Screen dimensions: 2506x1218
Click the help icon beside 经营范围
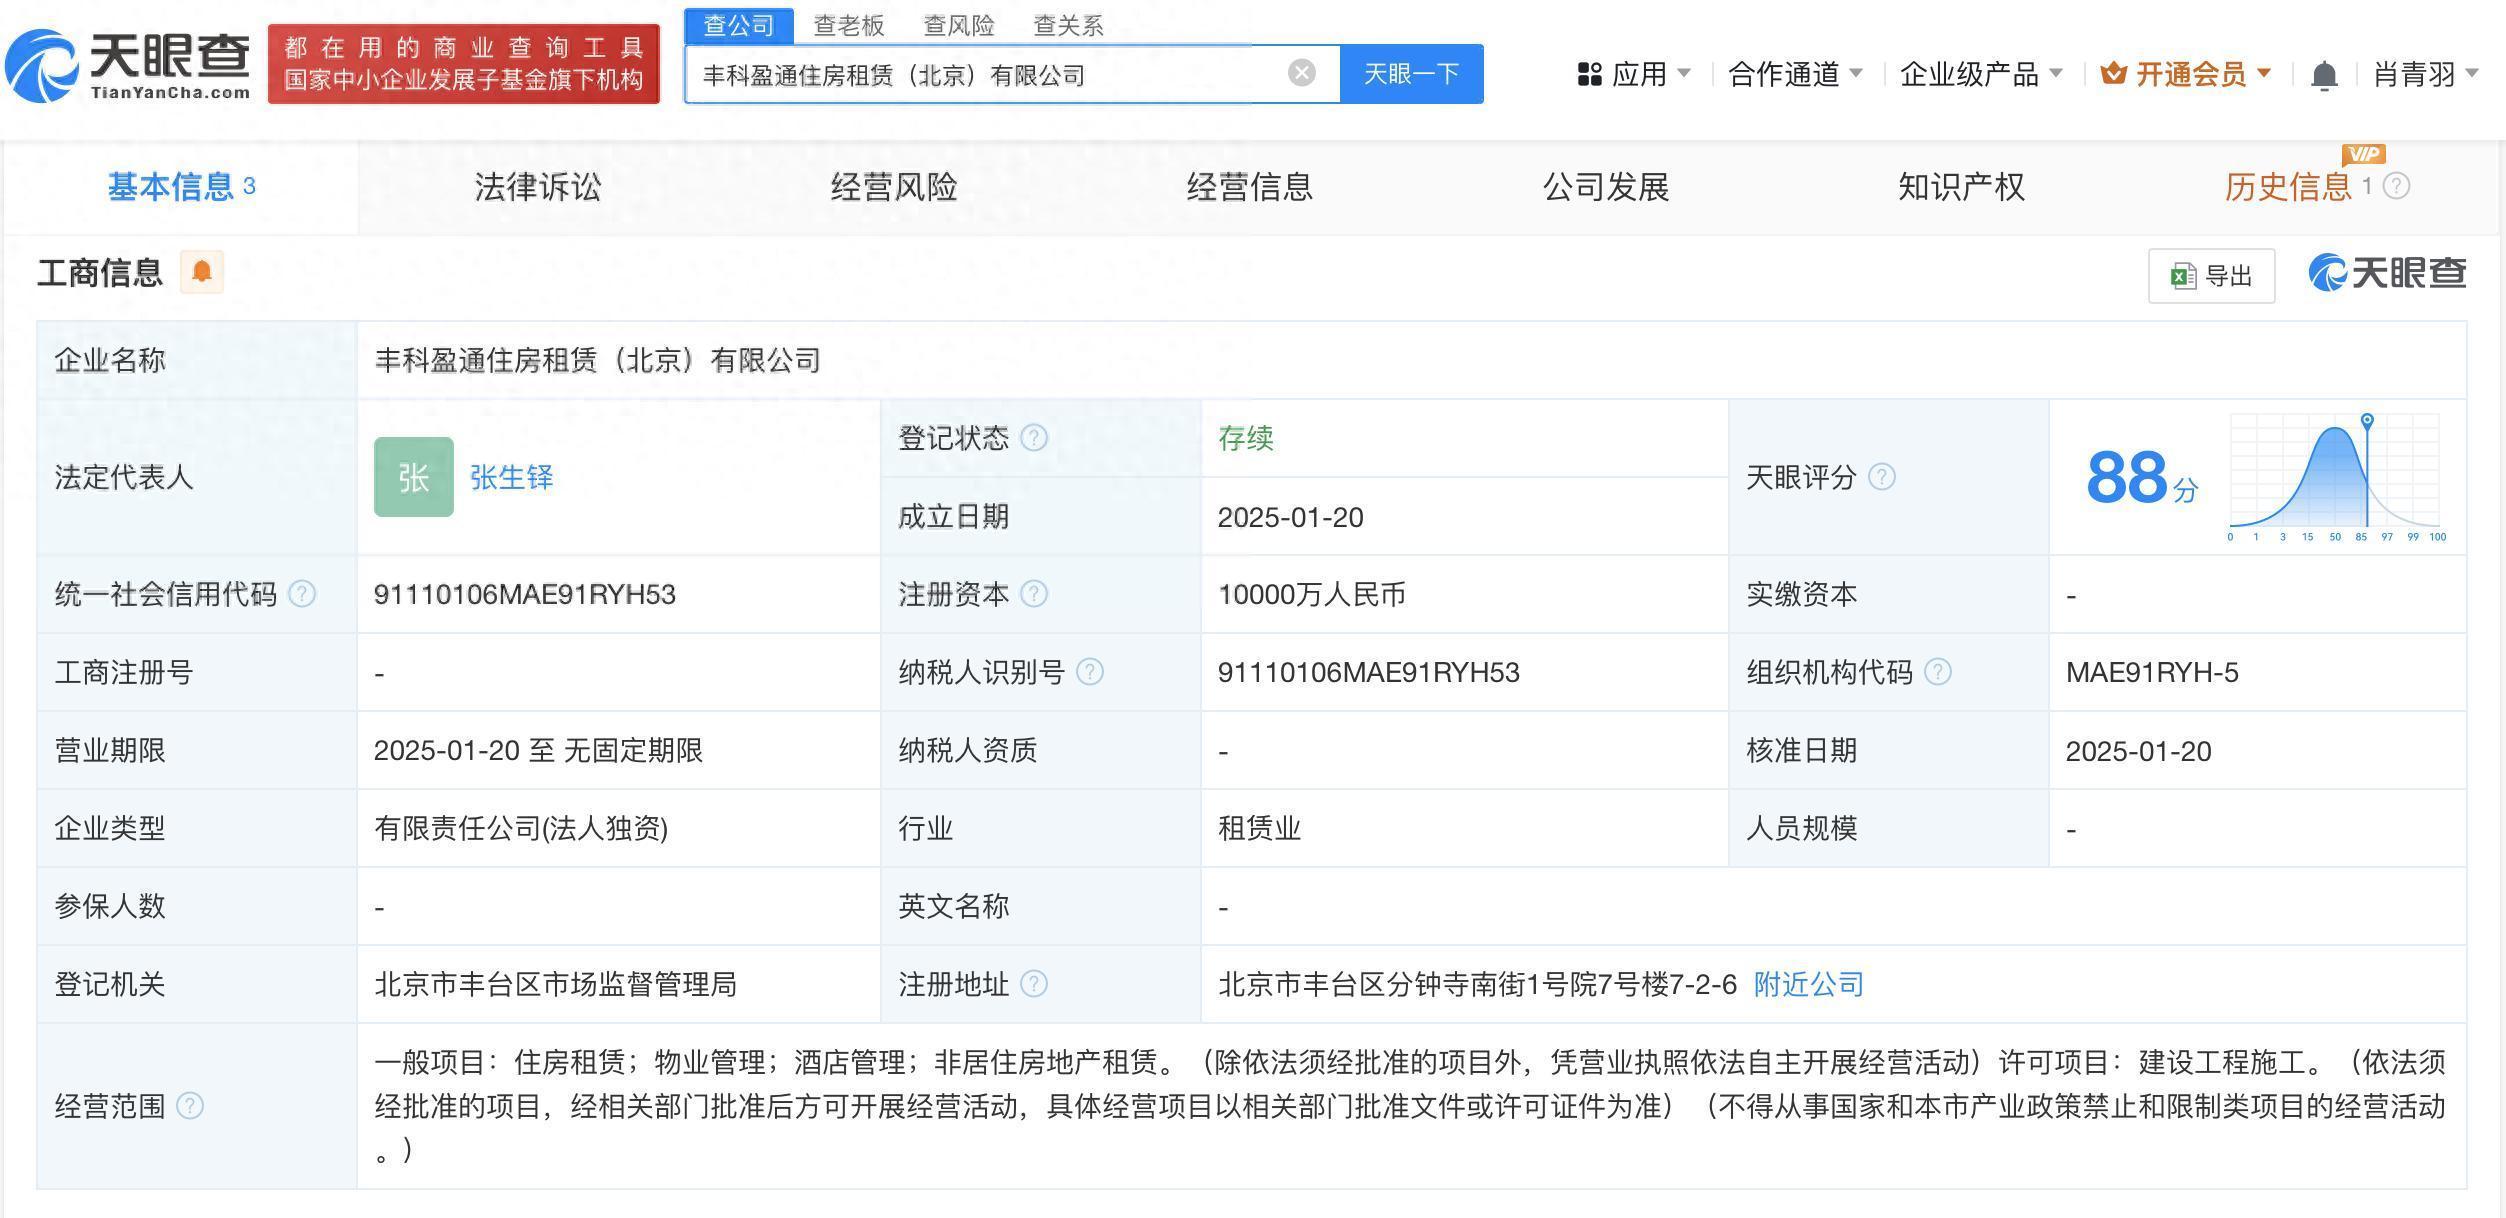pyautogui.click(x=190, y=1106)
